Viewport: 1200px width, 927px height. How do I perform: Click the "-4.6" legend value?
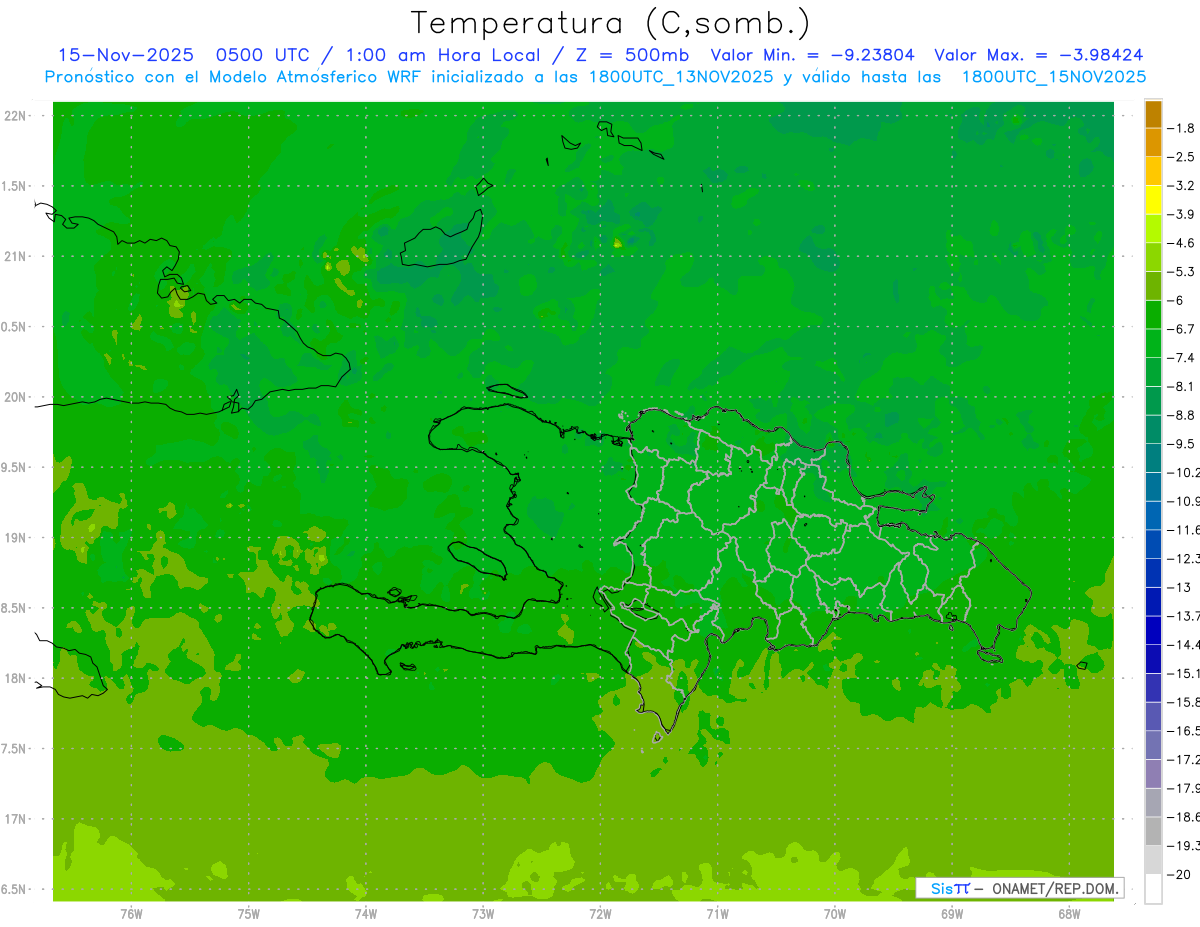1181,243
